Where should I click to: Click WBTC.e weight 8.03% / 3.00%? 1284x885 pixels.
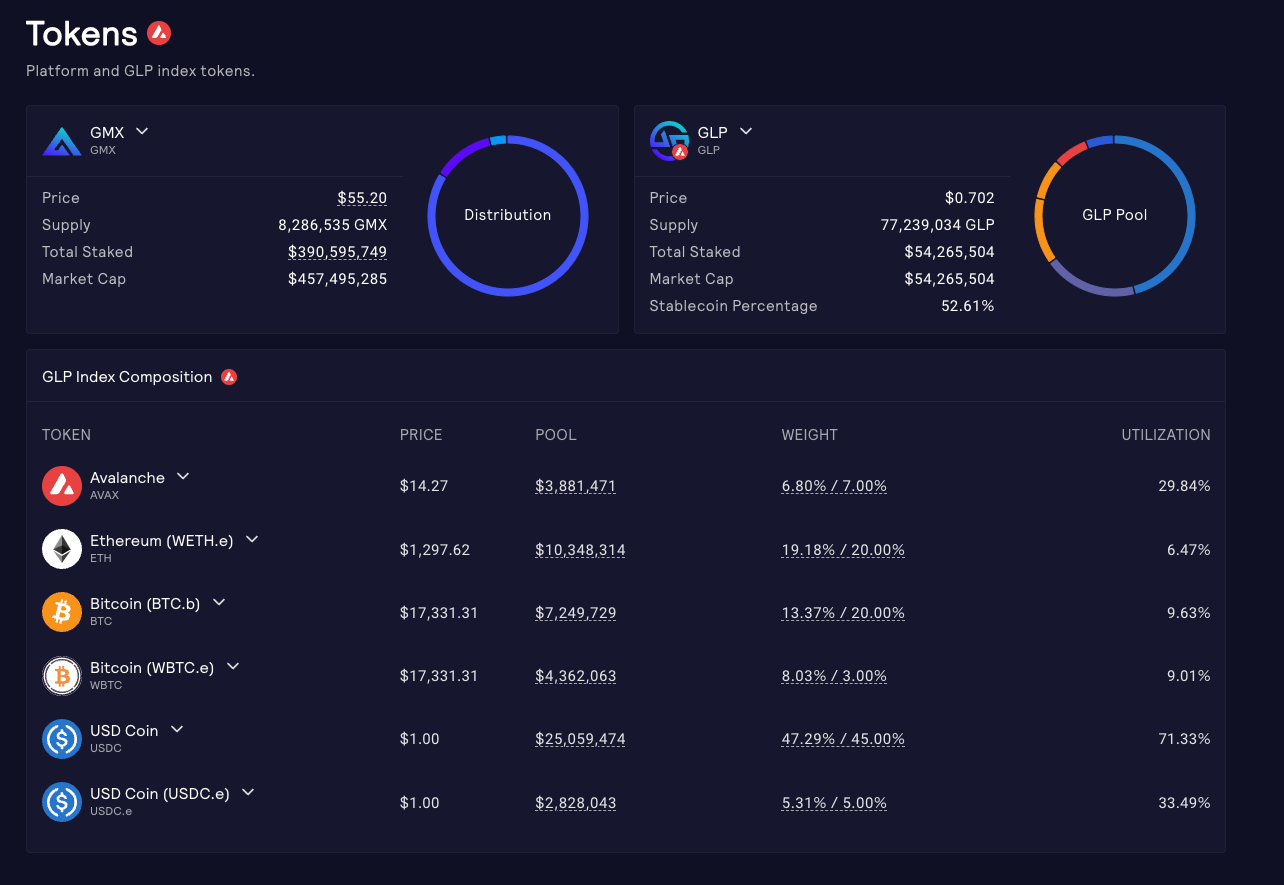coord(834,676)
